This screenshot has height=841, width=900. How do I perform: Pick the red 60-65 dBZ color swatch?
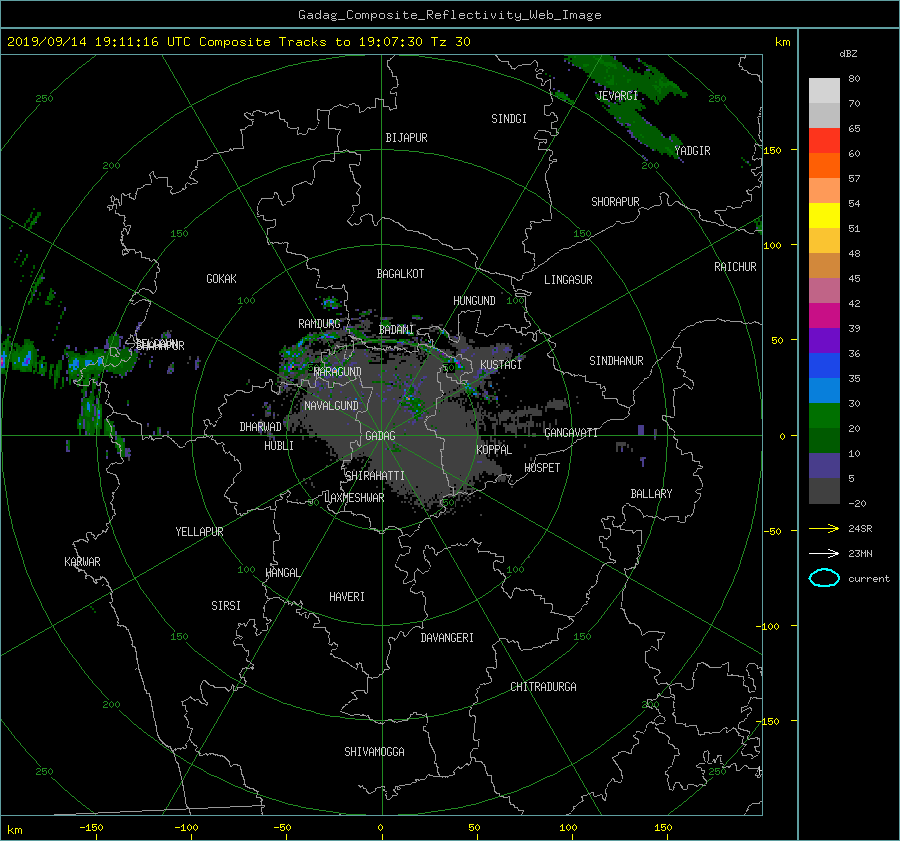click(824, 141)
